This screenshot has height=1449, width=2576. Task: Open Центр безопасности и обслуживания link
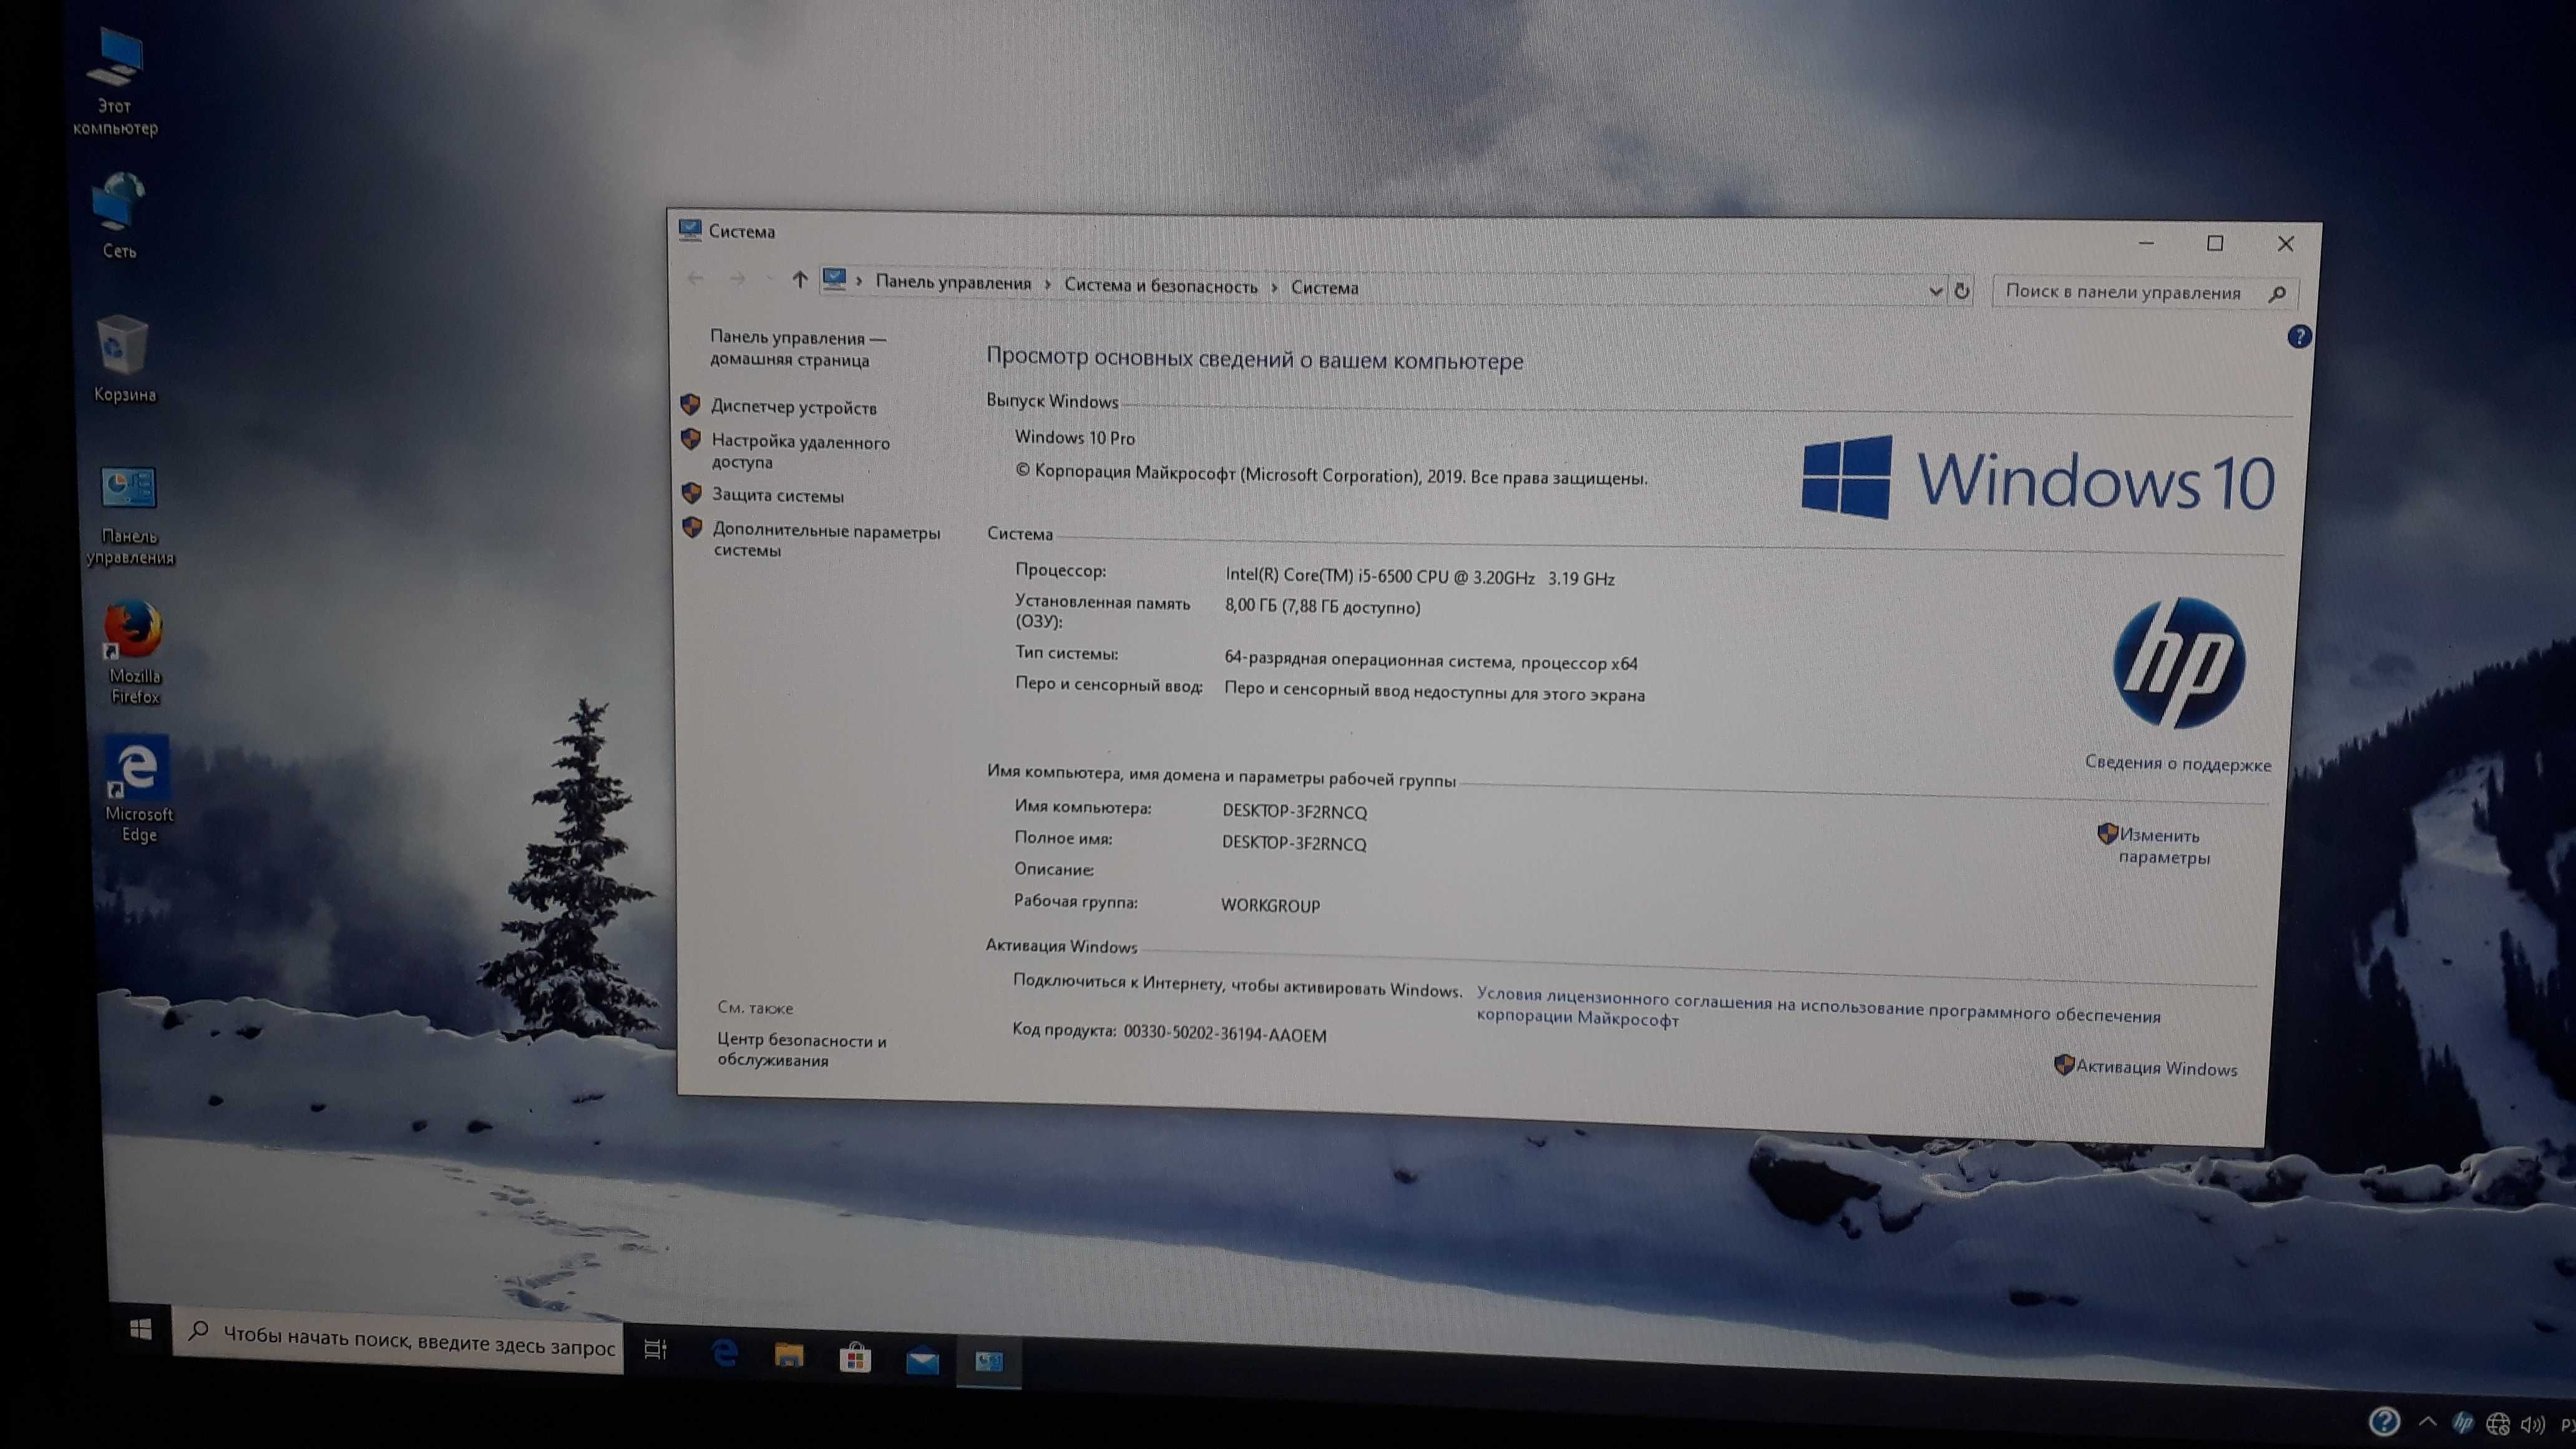[801, 1050]
